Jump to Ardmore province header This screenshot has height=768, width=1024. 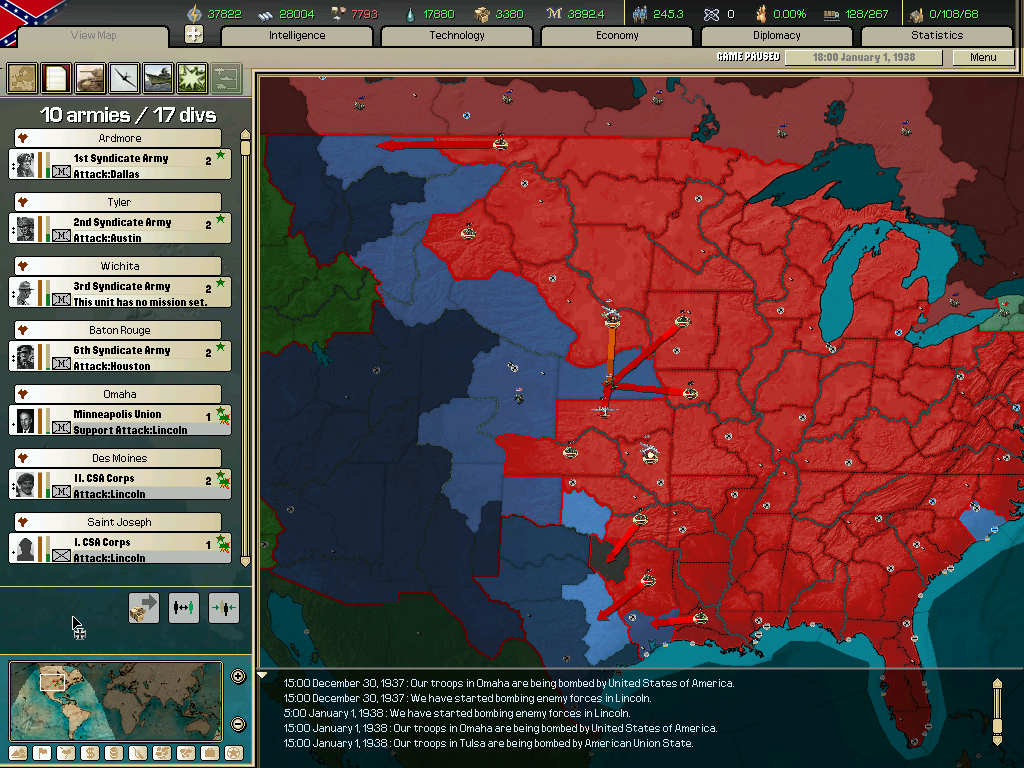click(x=118, y=138)
